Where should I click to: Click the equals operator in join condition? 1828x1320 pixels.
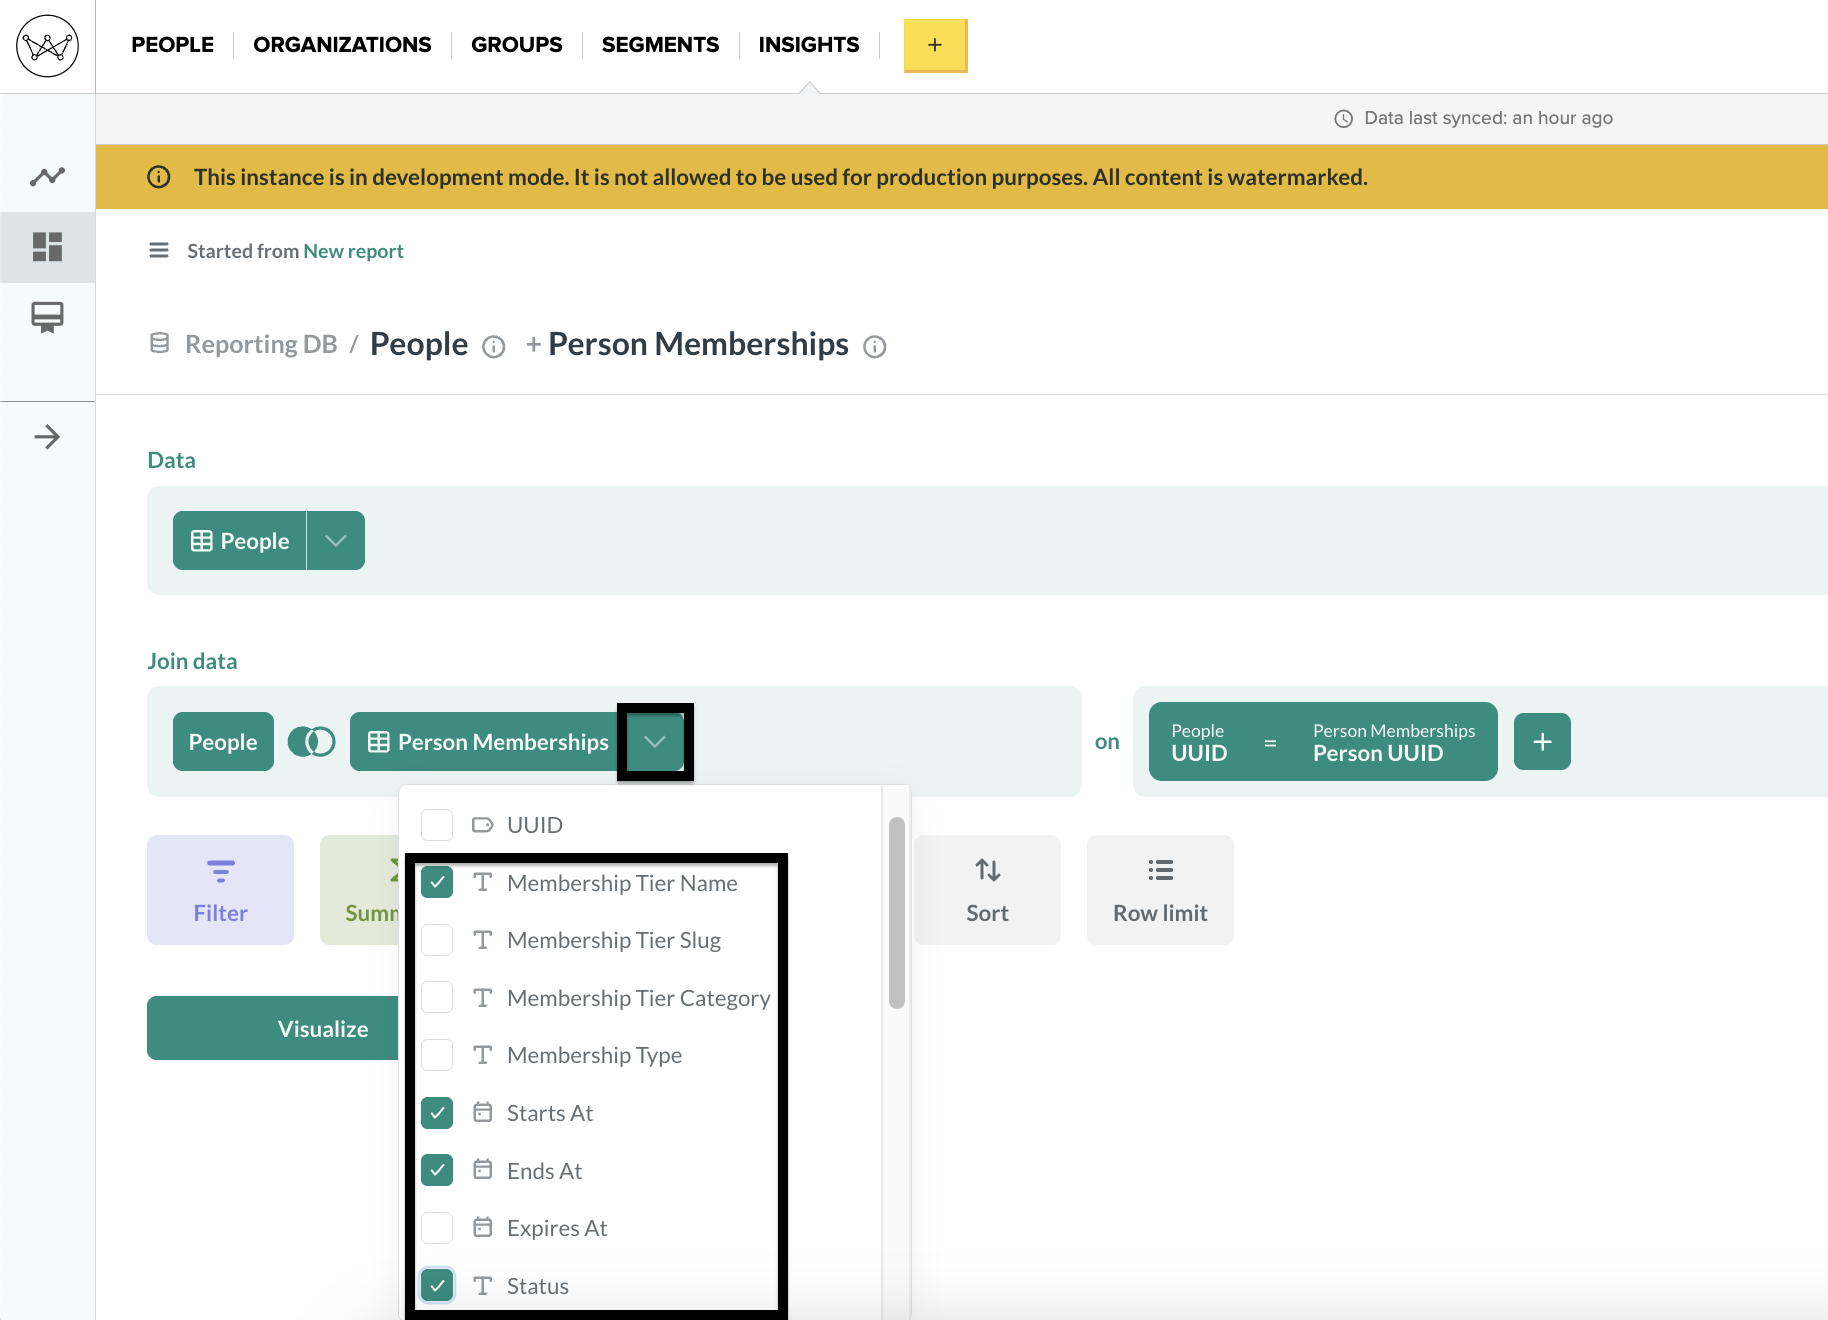coord(1270,743)
